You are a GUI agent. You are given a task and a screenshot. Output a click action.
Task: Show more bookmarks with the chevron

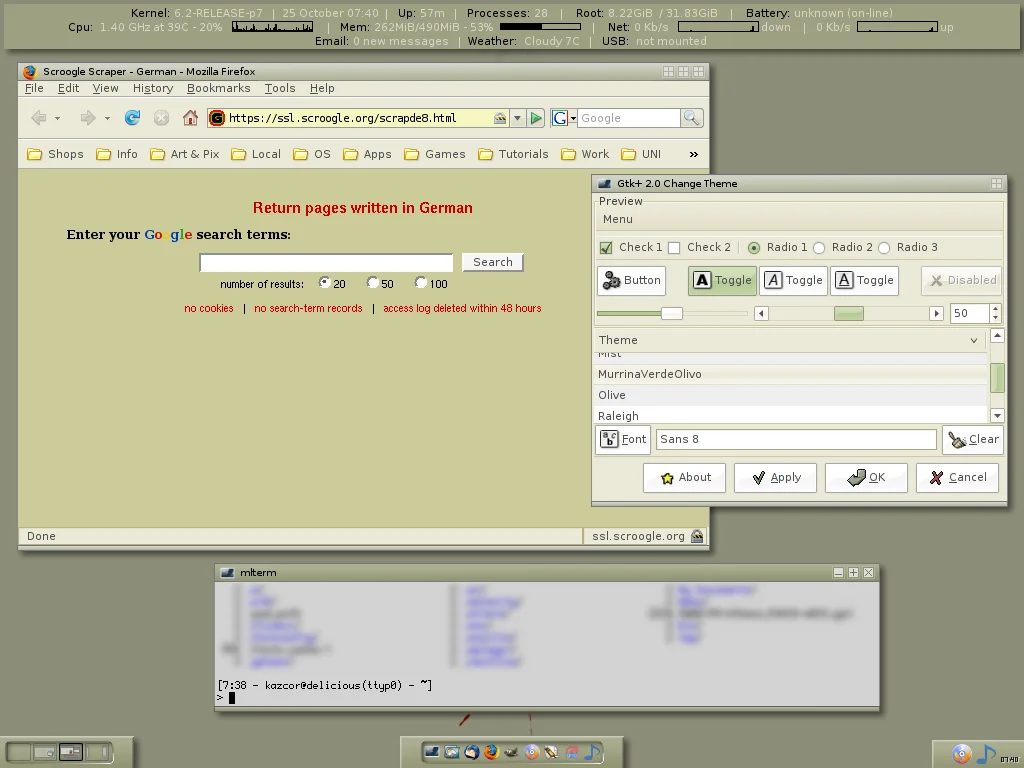point(694,154)
